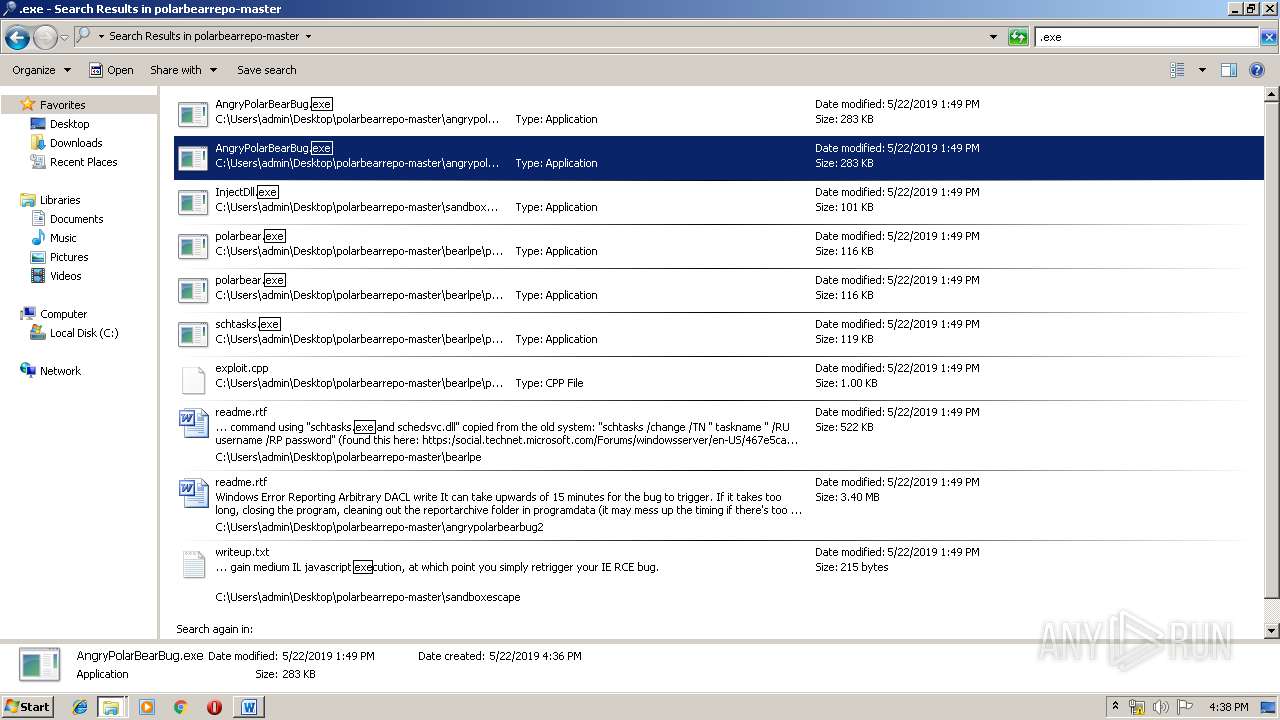This screenshot has width=1280, height=720.
Task: Expand the address bar path dropdown
Action: 308,36
